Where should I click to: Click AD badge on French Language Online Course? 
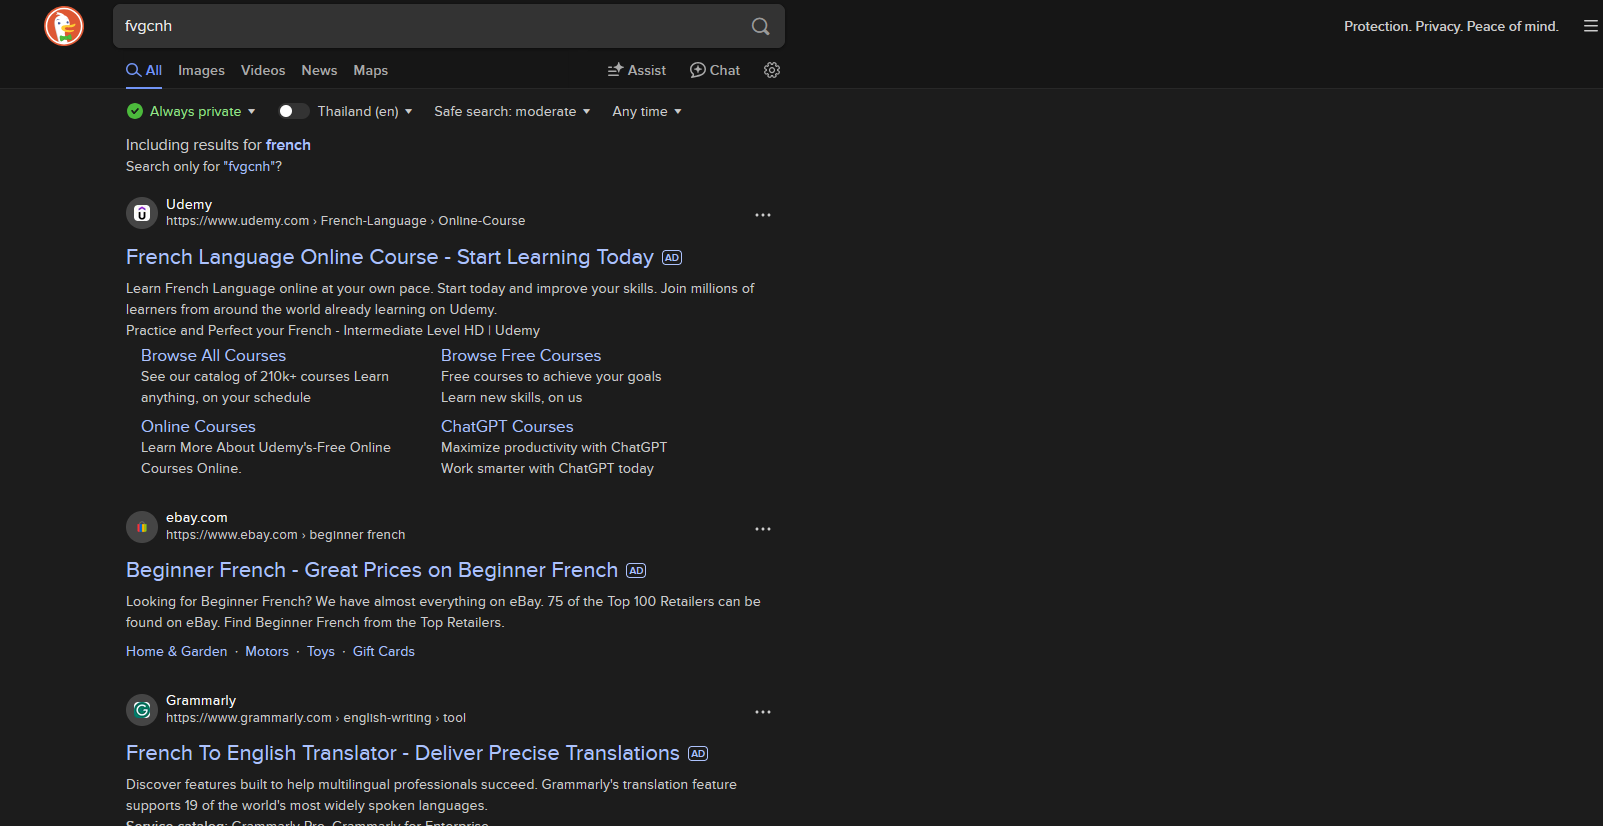point(672,258)
